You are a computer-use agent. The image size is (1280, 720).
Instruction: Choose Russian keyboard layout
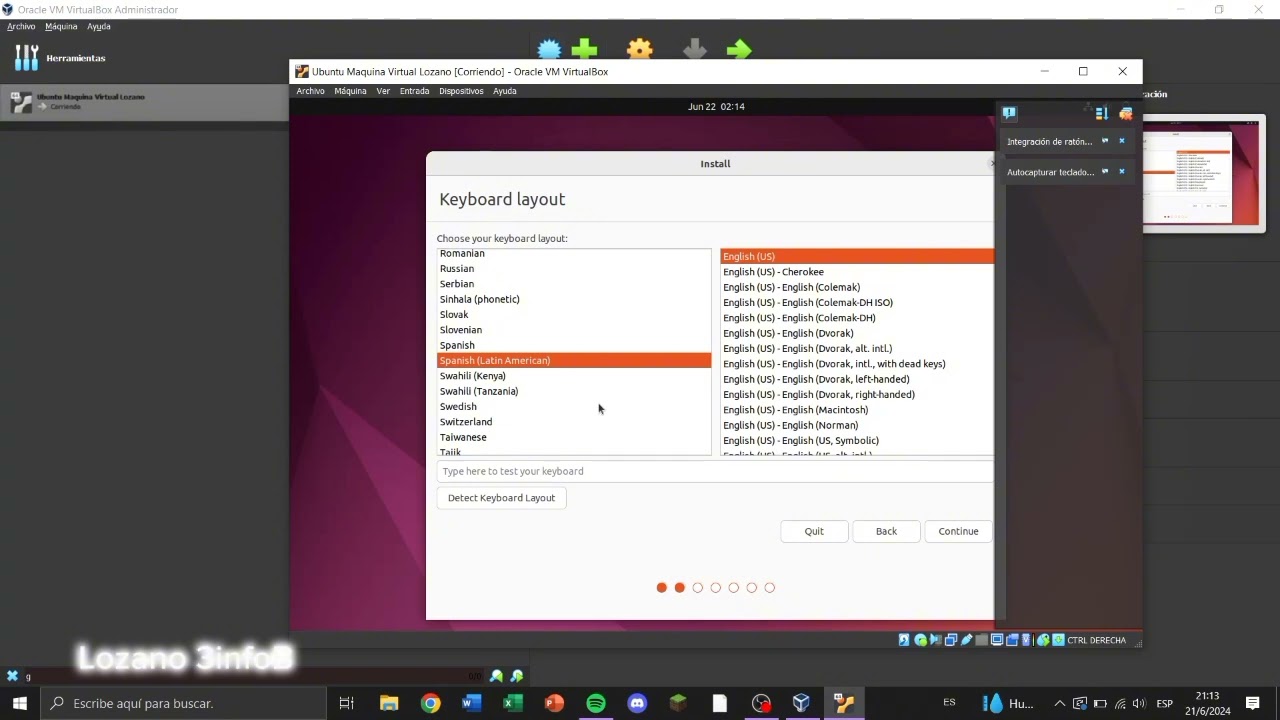point(574,269)
